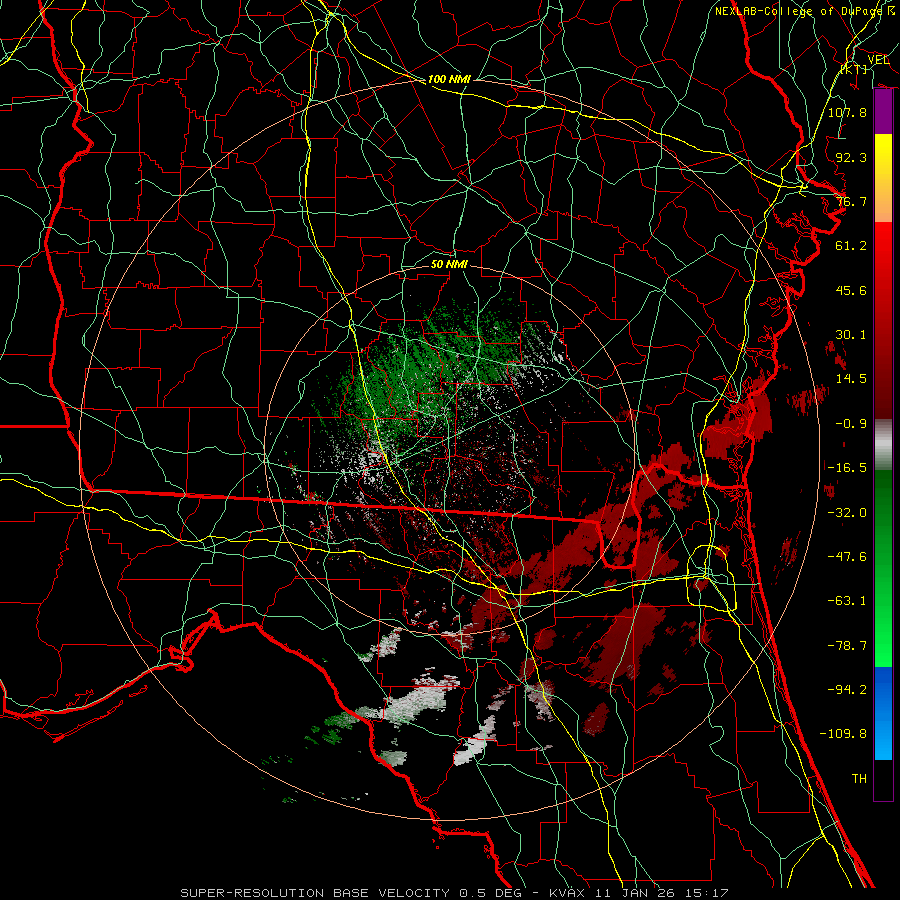Click the -47.6 legend value
Image resolution: width=900 pixels, height=900 pixels.
pyautogui.click(x=847, y=557)
